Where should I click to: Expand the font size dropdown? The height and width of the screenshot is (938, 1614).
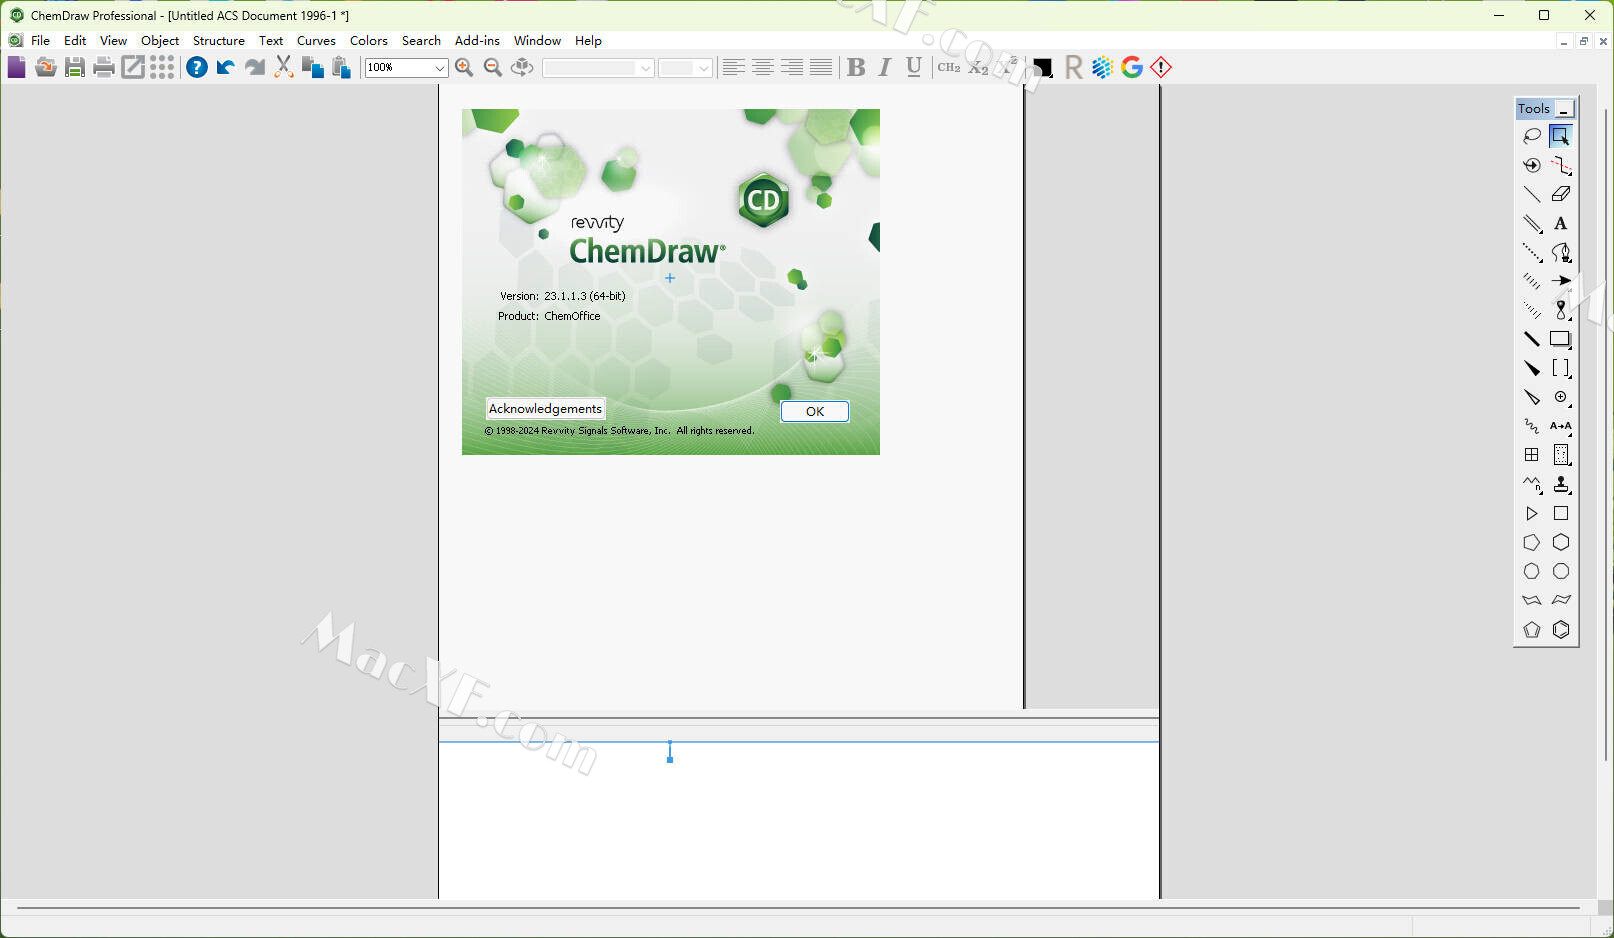pos(703,68)
